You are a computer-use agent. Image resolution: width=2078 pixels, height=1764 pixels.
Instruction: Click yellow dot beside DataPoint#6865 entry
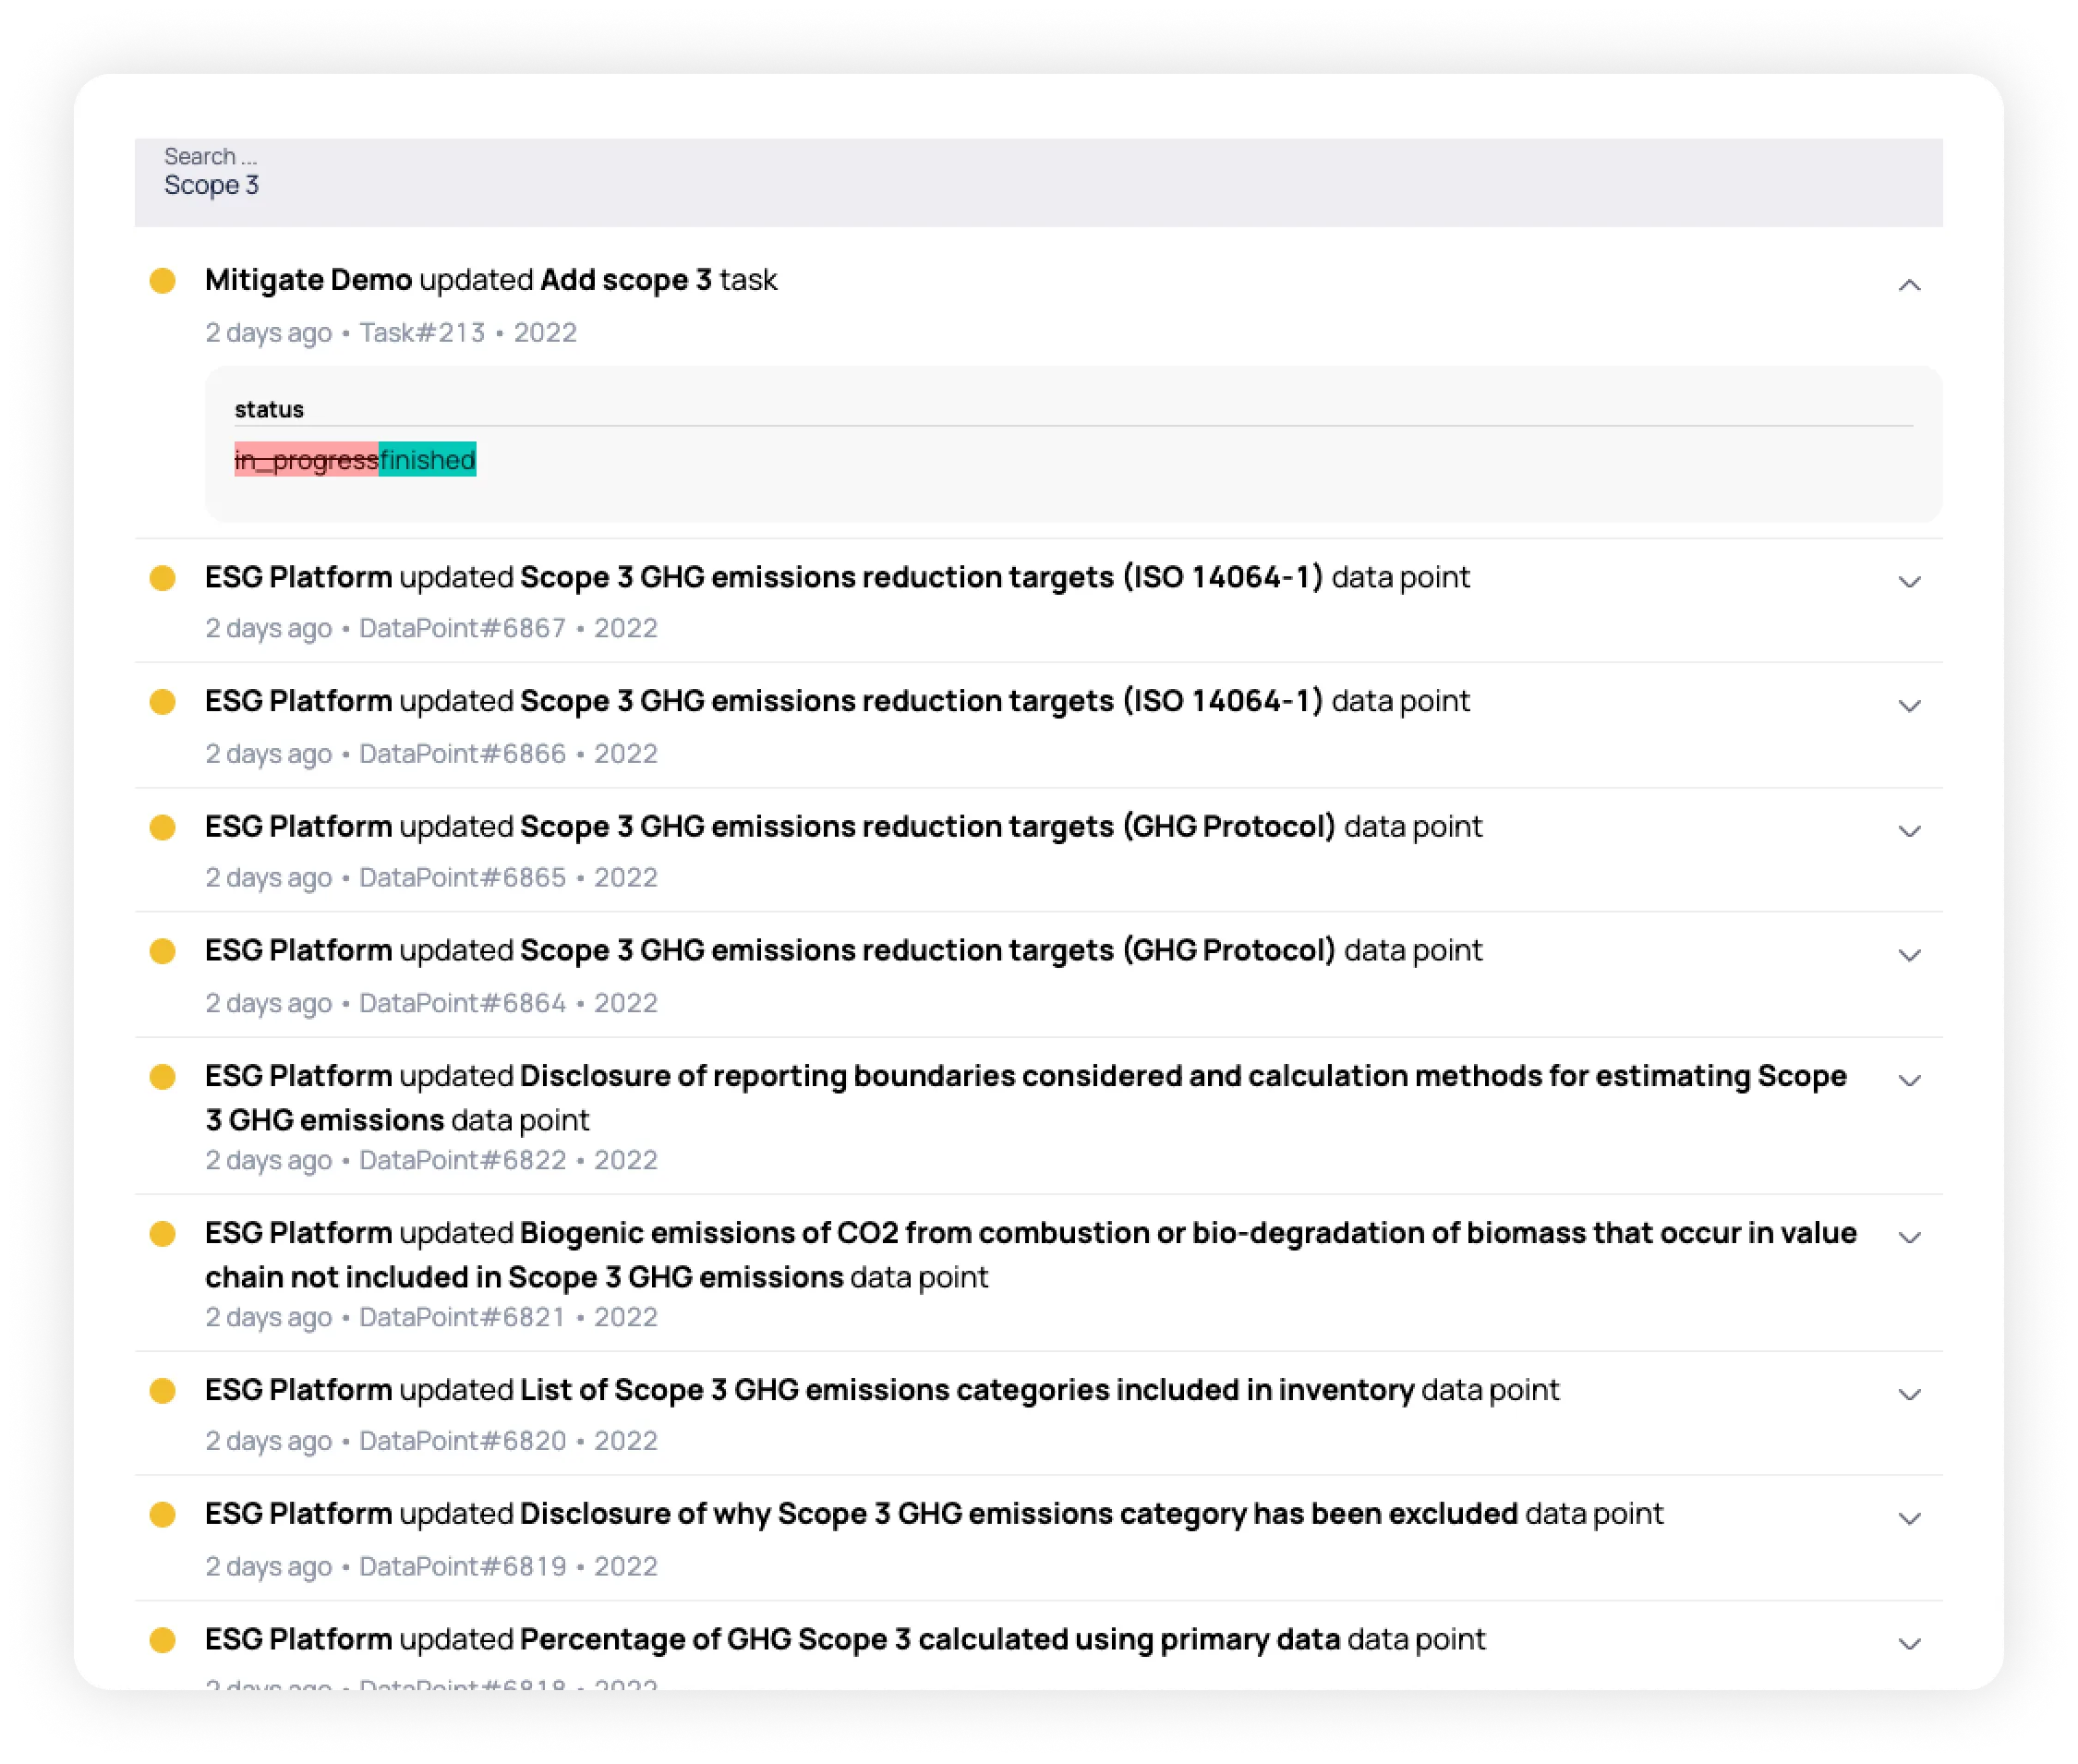(x=162, y=827)
